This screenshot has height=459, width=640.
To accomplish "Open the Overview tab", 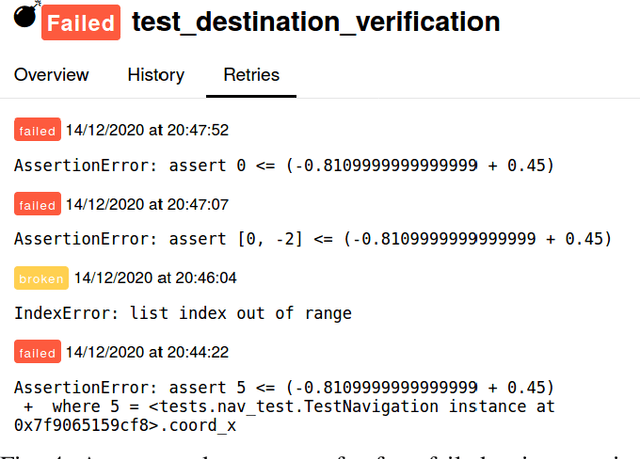I will 51,75.
